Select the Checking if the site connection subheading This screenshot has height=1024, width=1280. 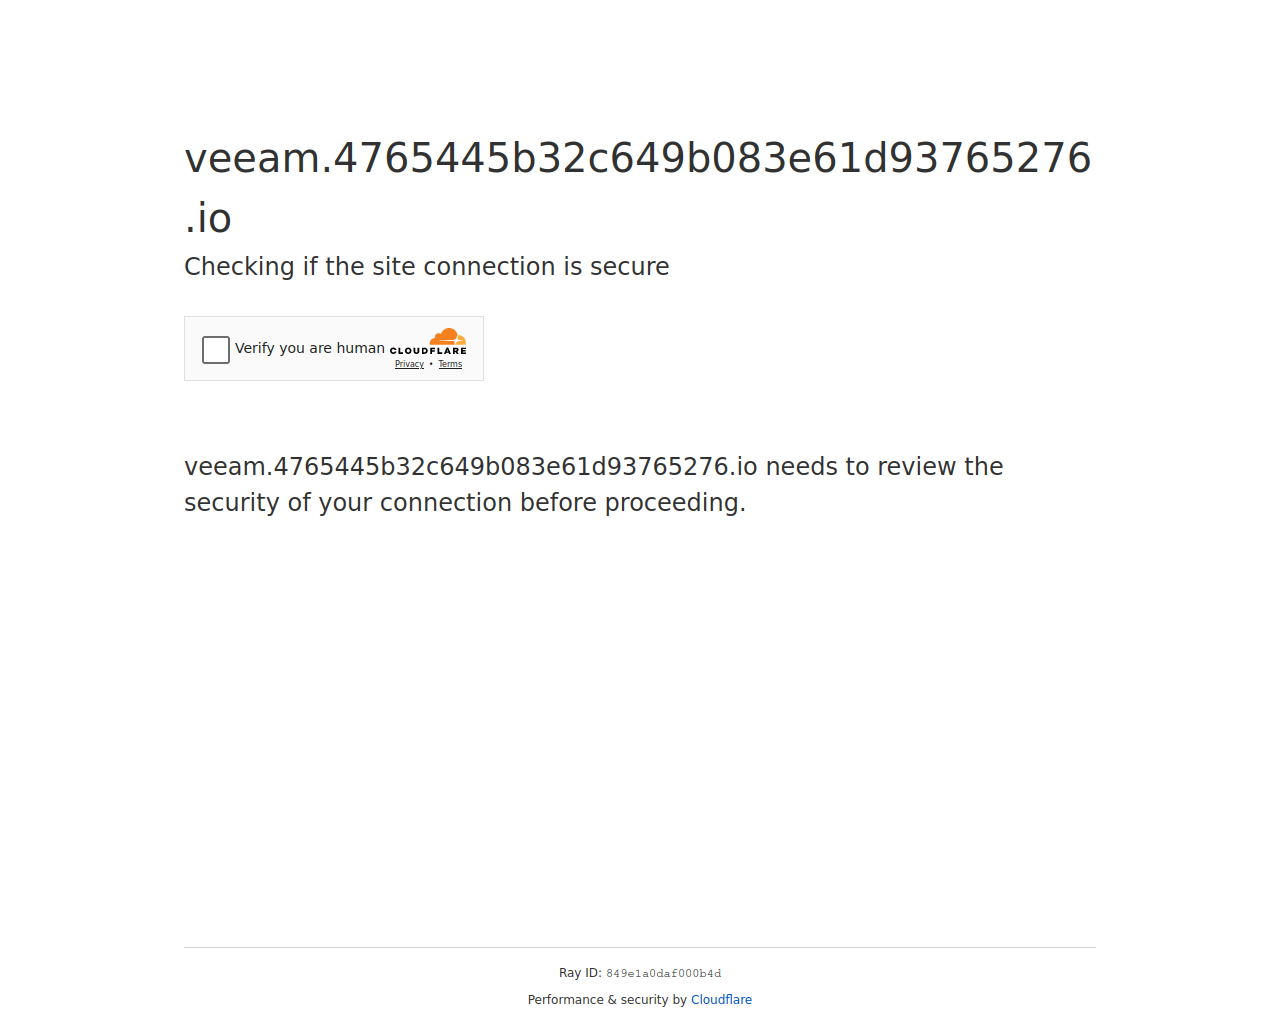click(x=427, y=267)
